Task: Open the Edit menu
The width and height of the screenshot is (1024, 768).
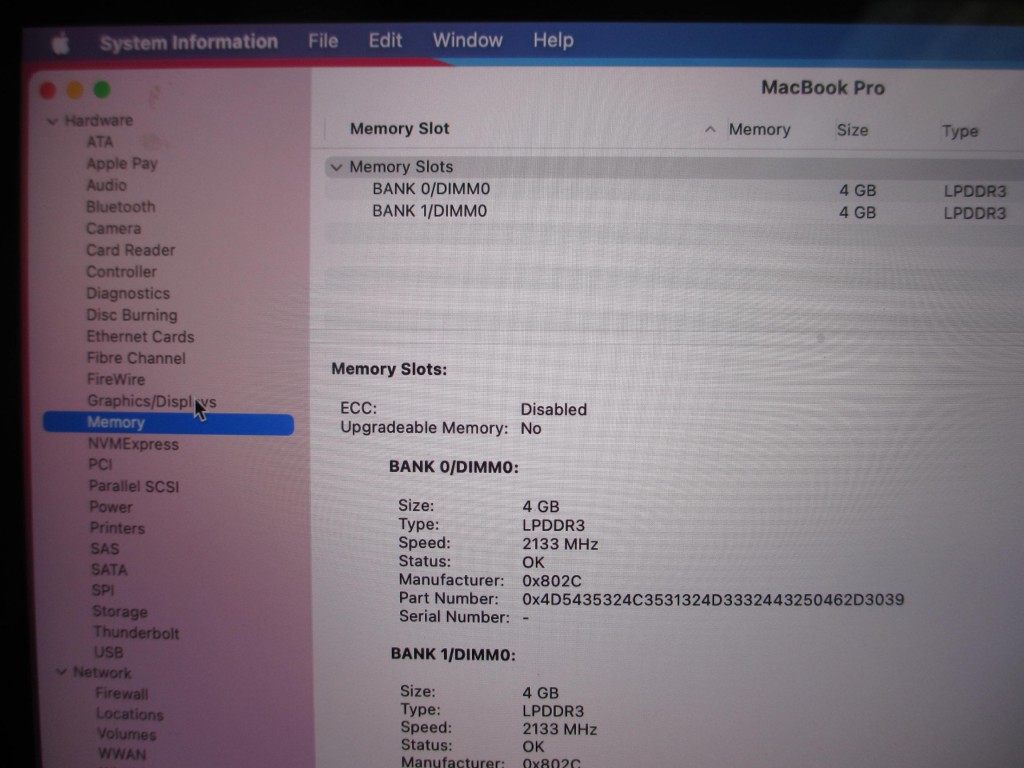Action: pyautogui.click(x=385, y=40)
